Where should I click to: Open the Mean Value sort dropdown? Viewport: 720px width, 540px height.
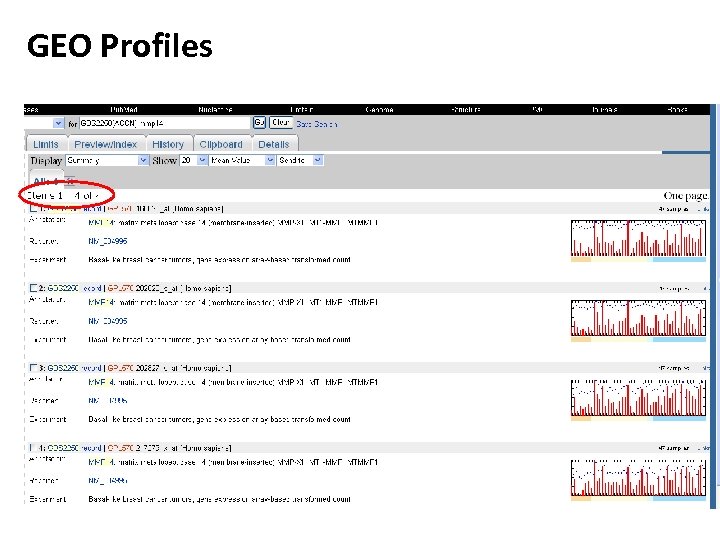242,160
